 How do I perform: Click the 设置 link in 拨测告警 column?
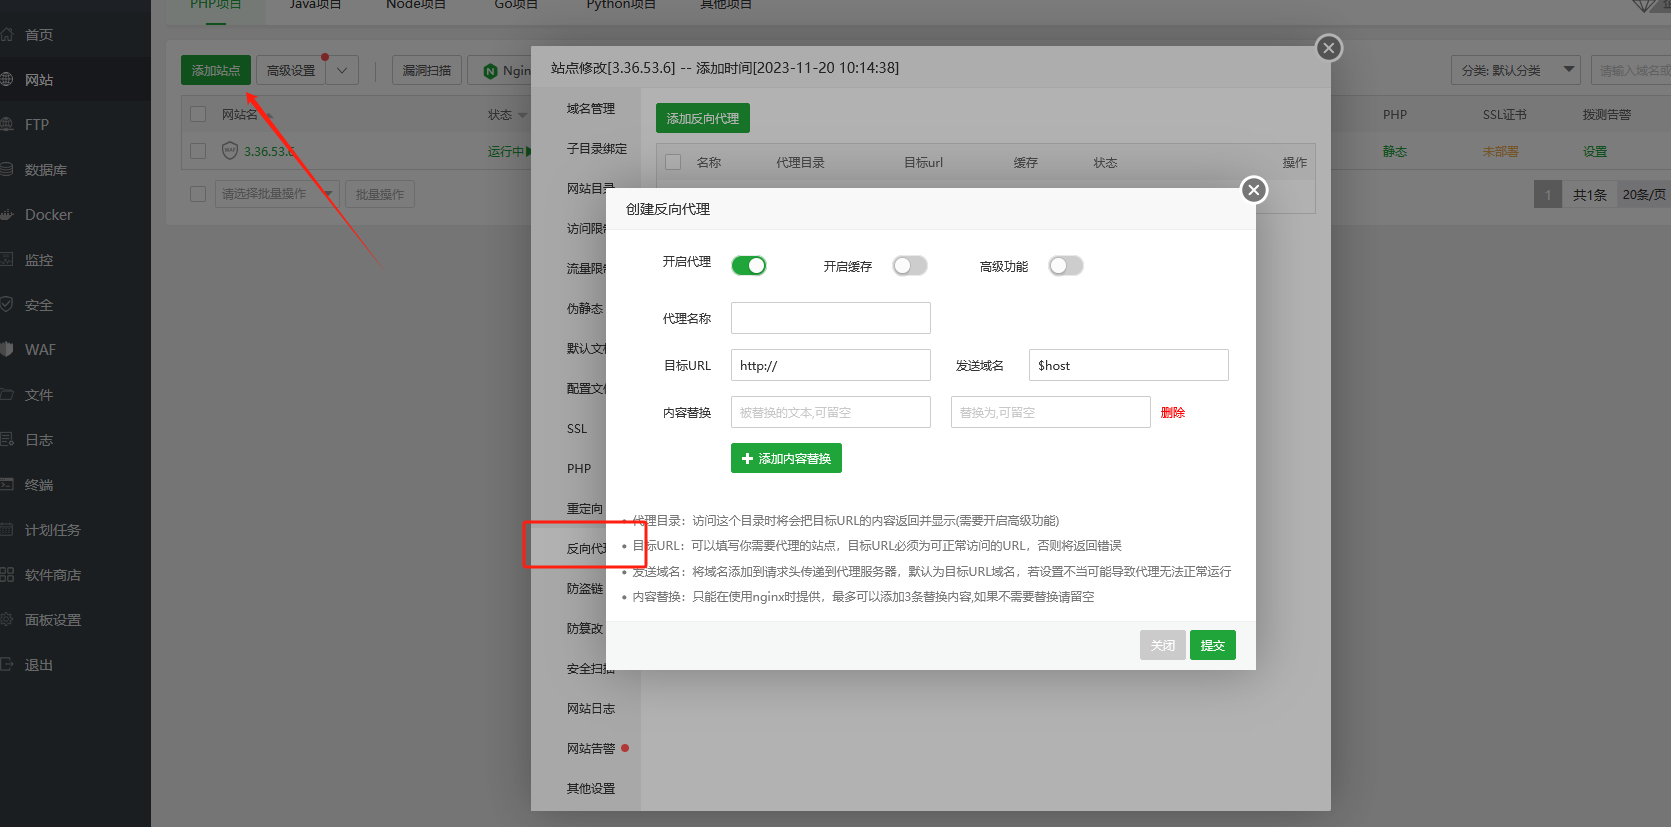point(1595,152)
